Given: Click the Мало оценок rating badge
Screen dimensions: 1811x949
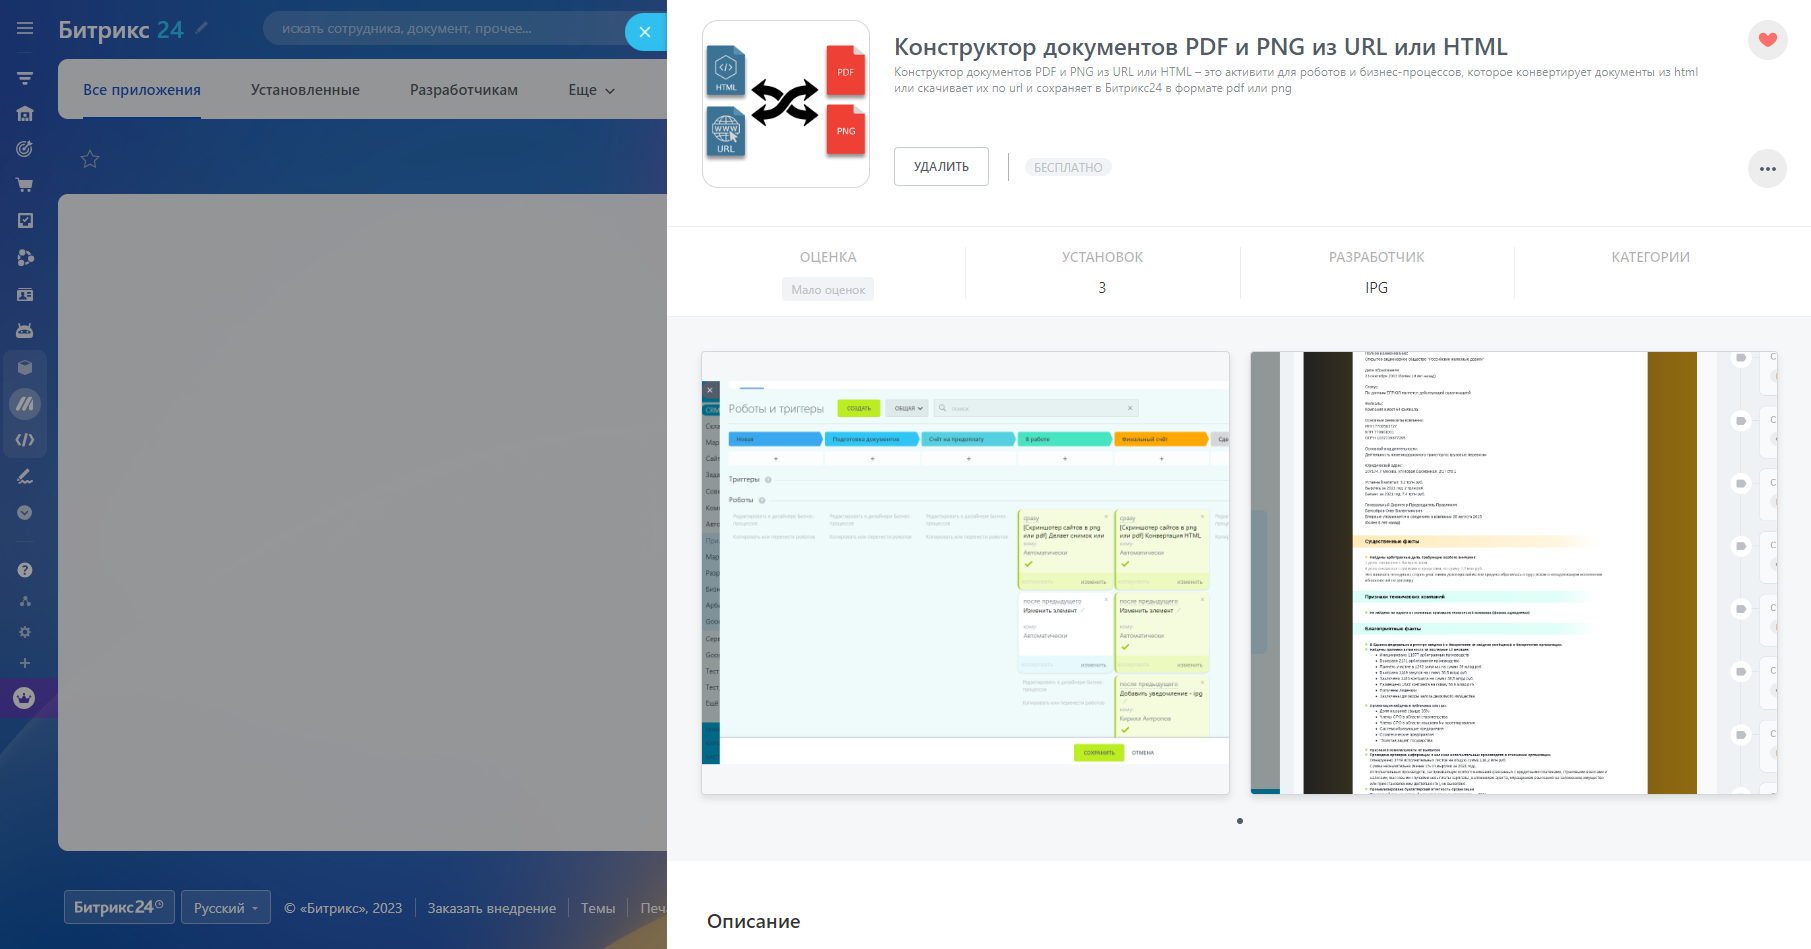Looking at the screenshot, I should tap(828, 289).
